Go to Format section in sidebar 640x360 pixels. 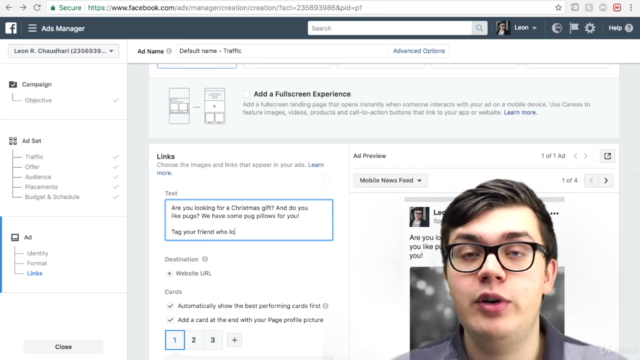pos(37,263)
